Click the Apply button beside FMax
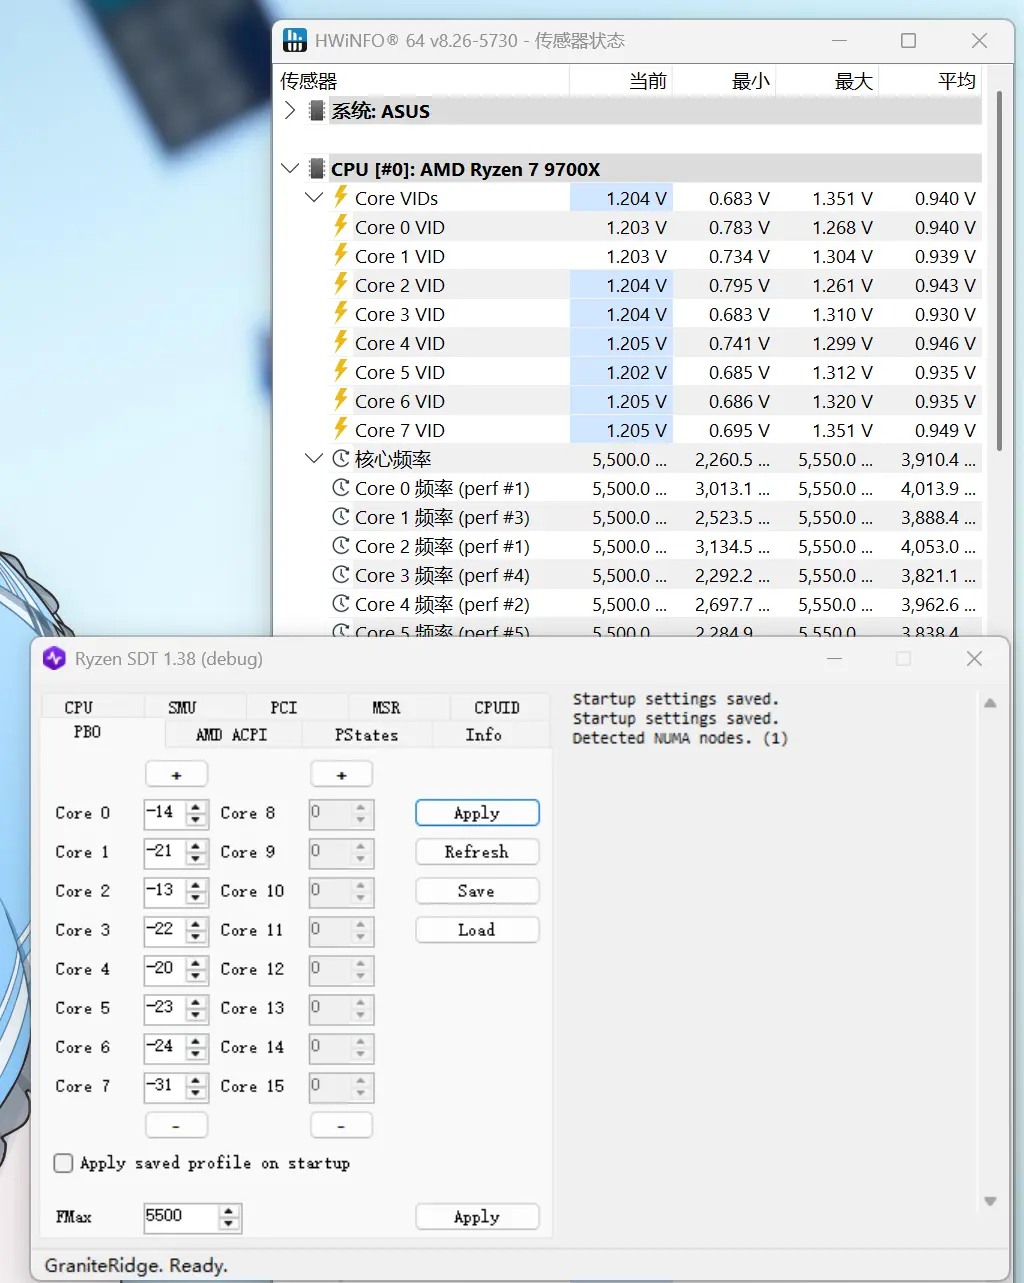Image resolution: width=1024 pixels, height=1283 pixels. [x=477, y=1217]
